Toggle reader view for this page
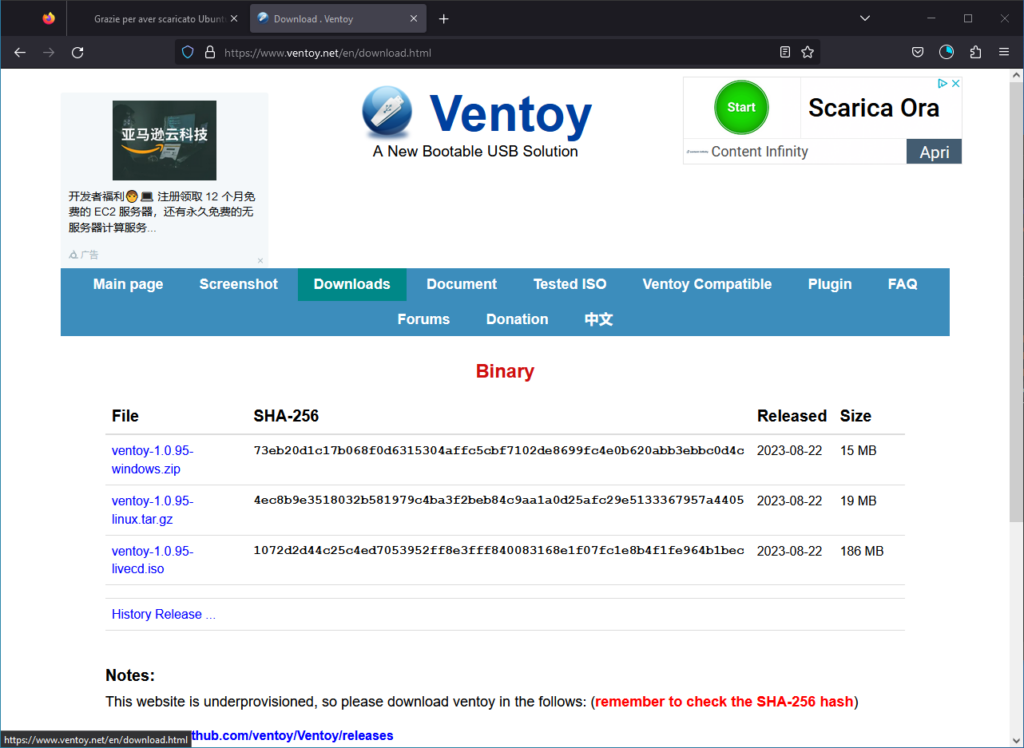 [785, 52]
